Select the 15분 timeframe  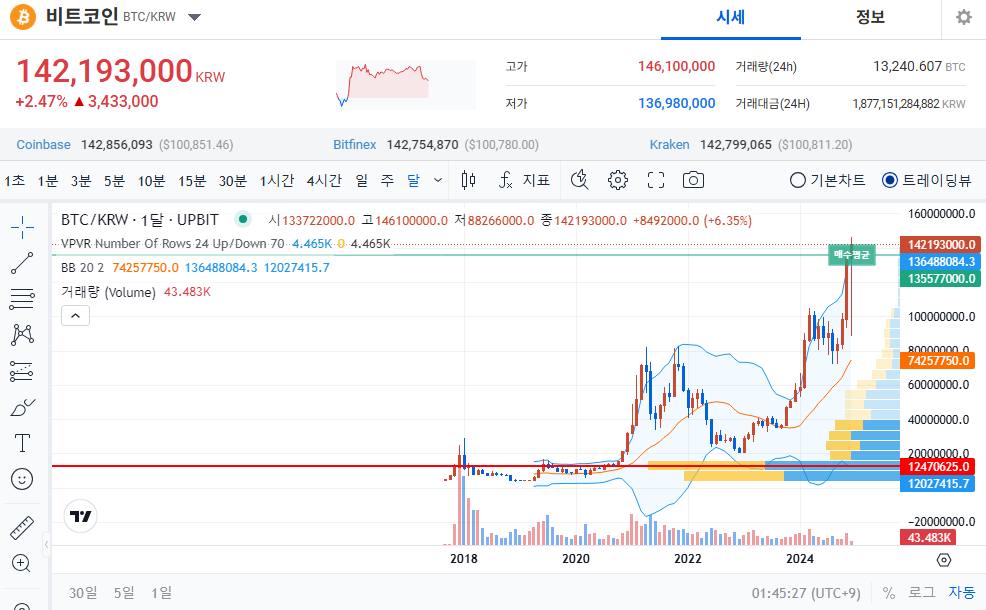click(192, 181)
